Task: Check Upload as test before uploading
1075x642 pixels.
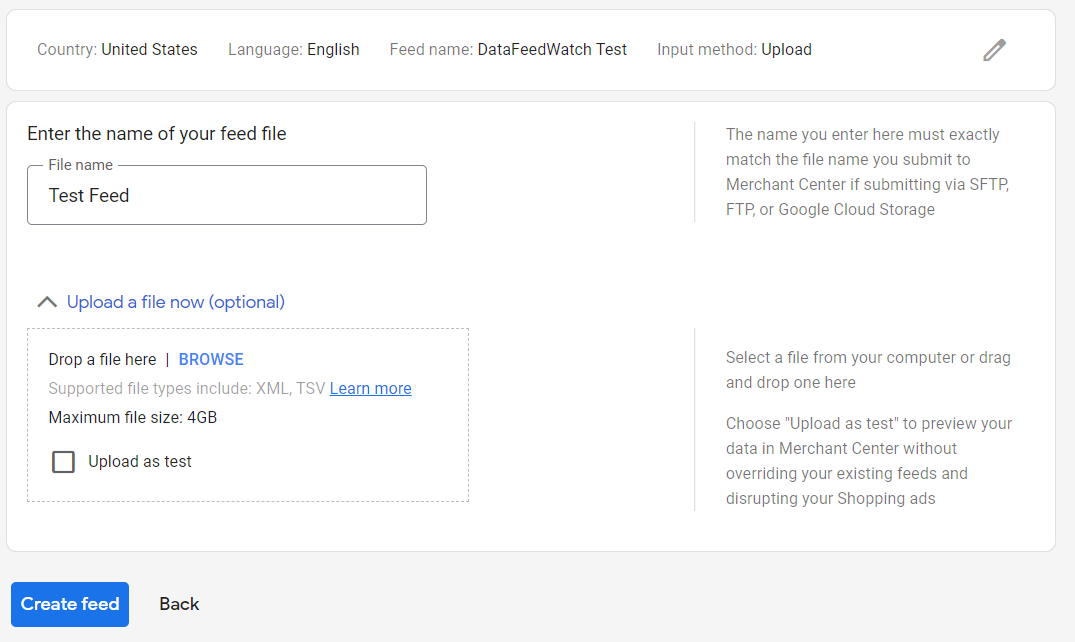Action: (63, 461)
